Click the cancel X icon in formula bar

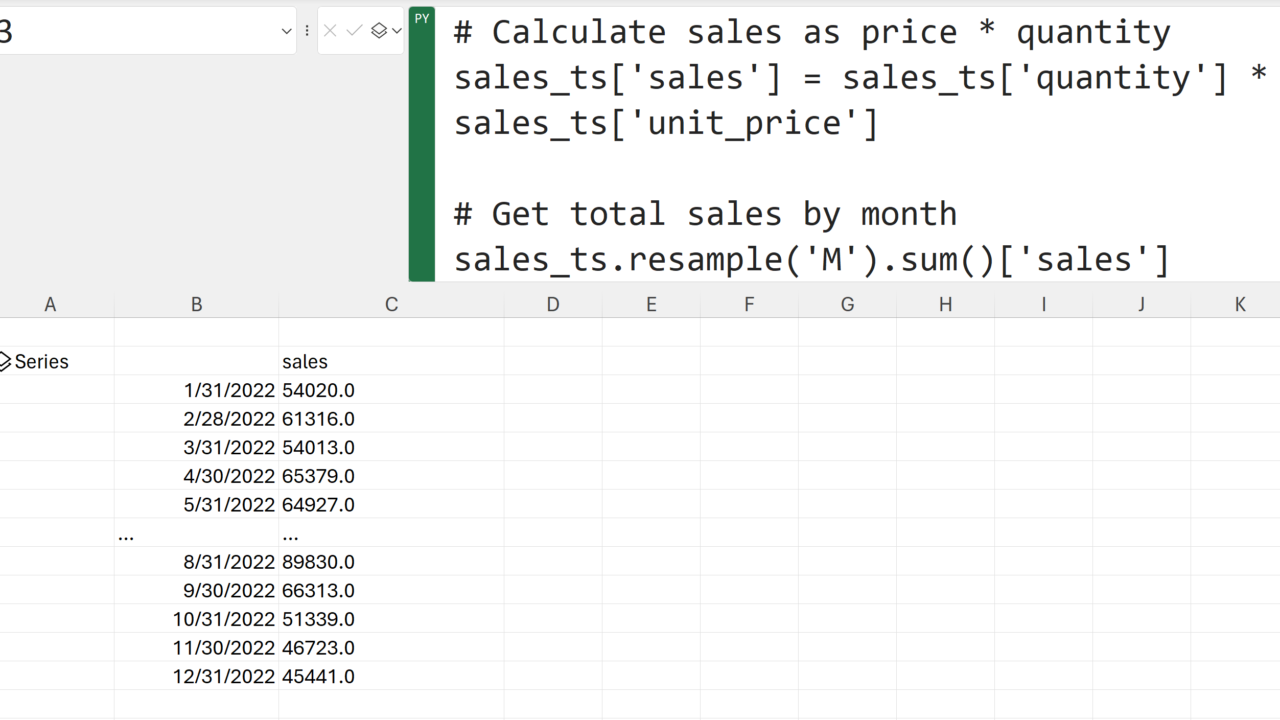(x=330, y=31)
